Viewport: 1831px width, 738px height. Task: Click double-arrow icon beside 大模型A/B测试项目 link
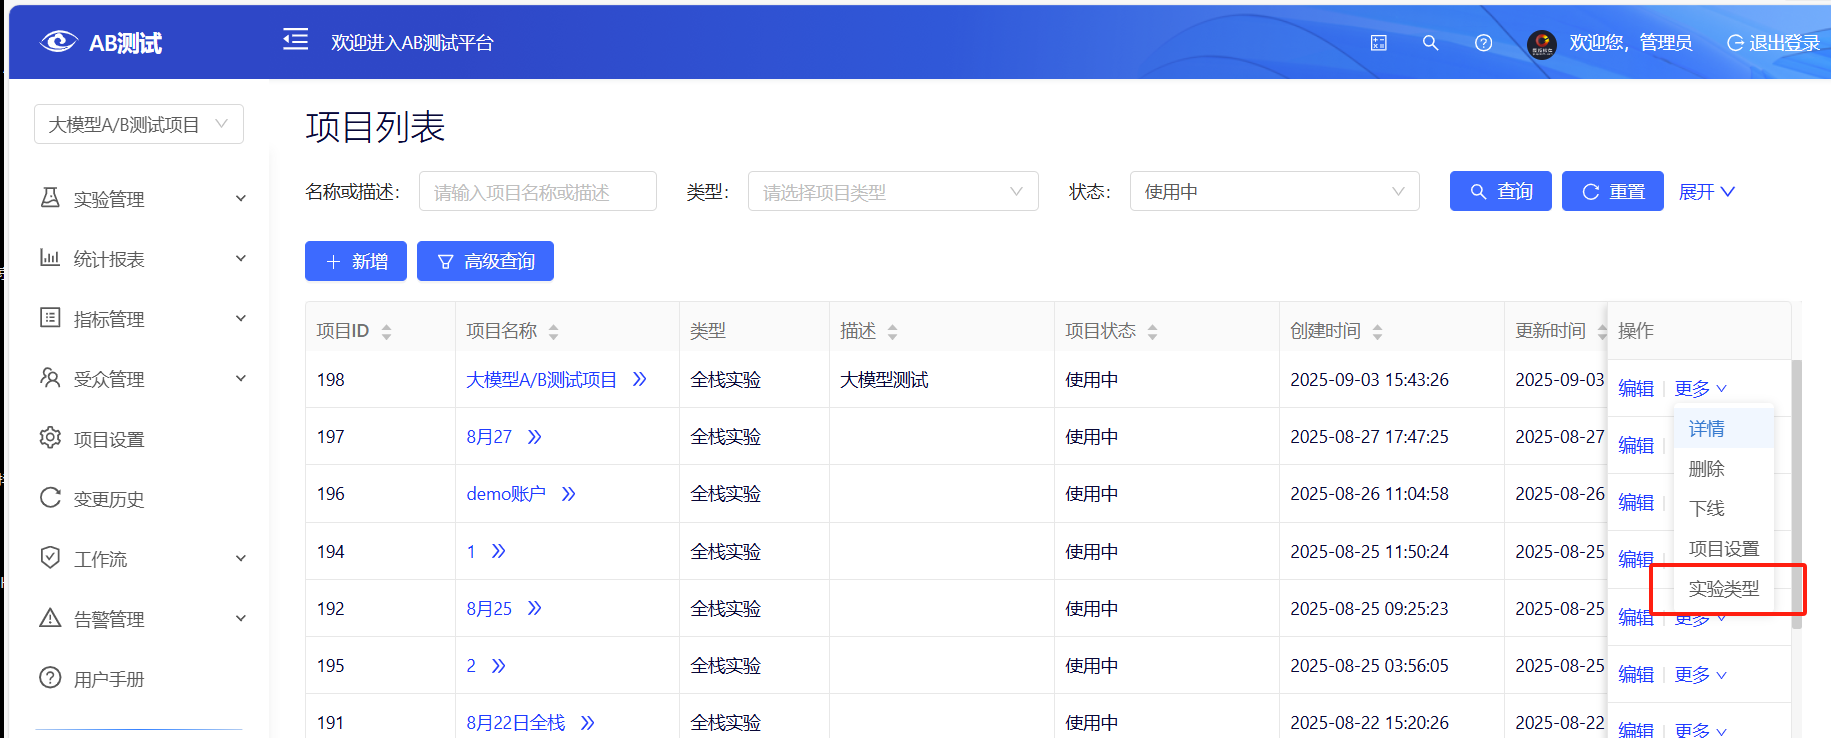click(x=640, y=380)
